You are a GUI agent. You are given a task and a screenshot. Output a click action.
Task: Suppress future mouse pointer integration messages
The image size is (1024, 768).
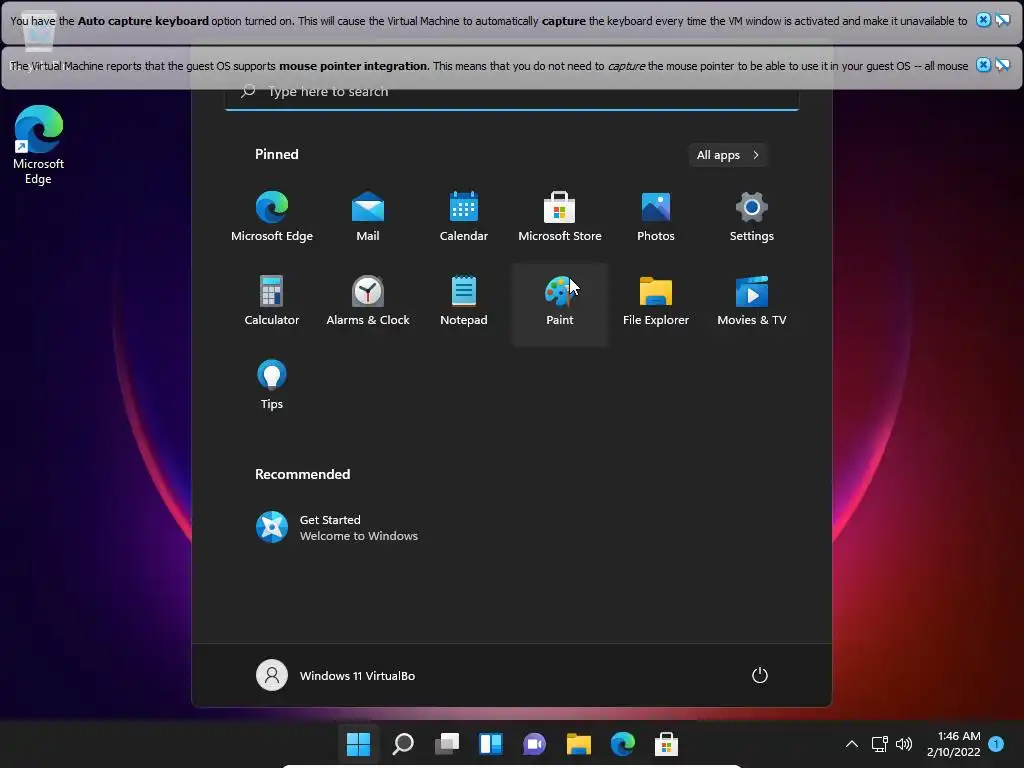(1002, 65)
